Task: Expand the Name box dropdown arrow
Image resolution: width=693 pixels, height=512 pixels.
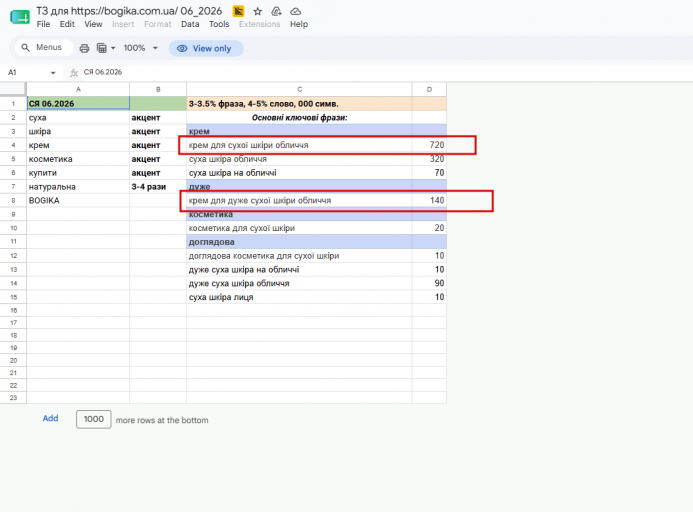Action: point(53,73)
